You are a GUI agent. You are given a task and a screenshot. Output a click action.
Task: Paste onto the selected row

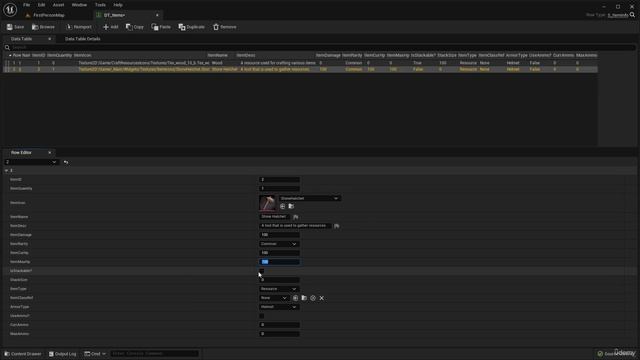click(x=161, y=27)
